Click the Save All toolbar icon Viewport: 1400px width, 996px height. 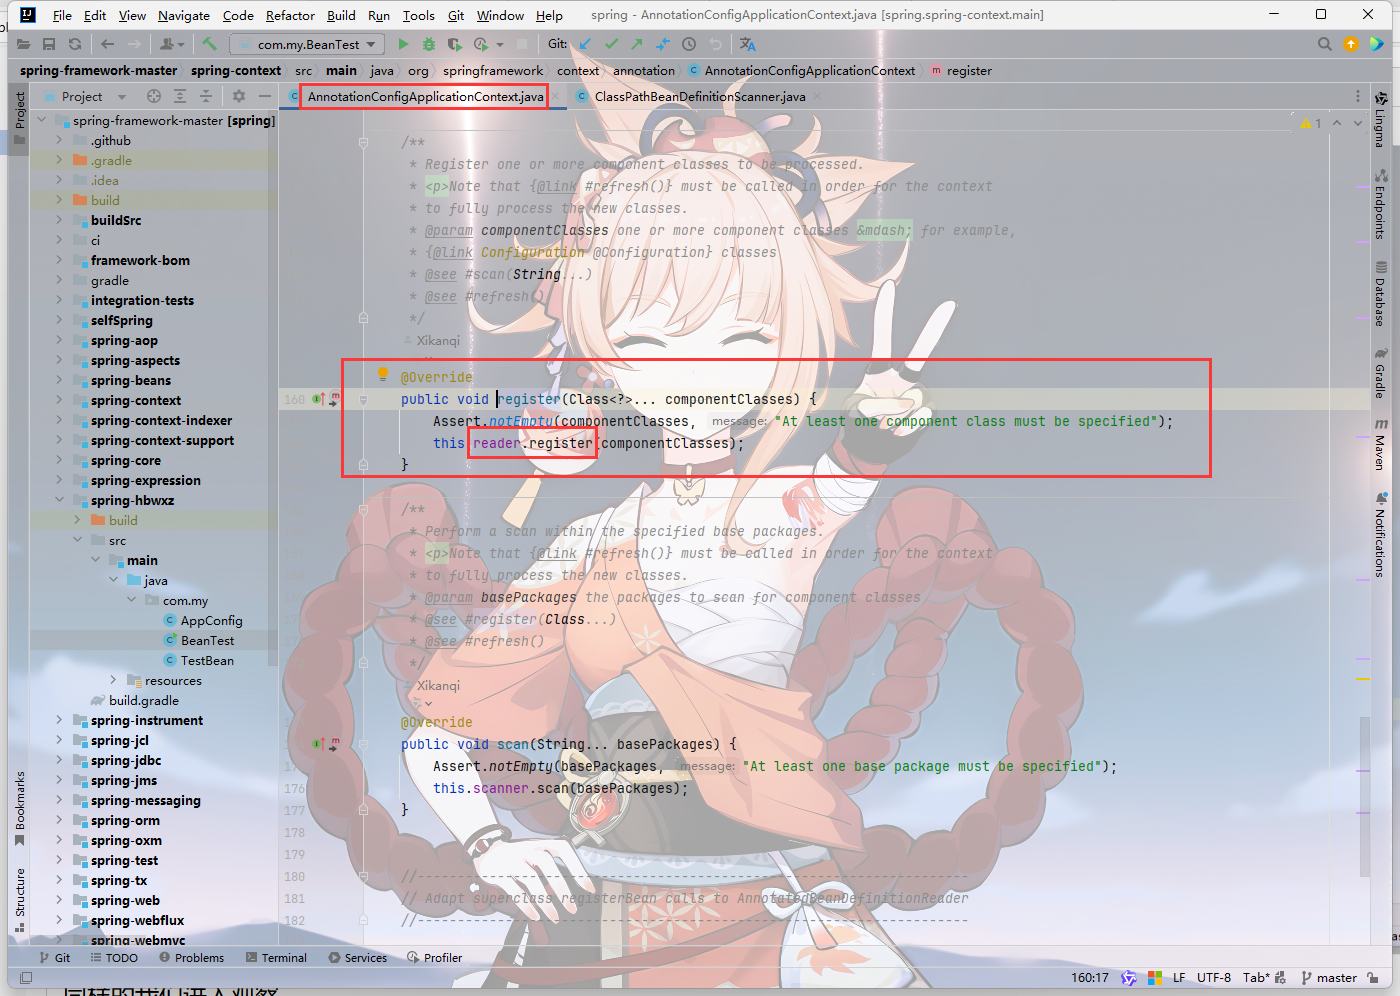click(x=49, y=44)
